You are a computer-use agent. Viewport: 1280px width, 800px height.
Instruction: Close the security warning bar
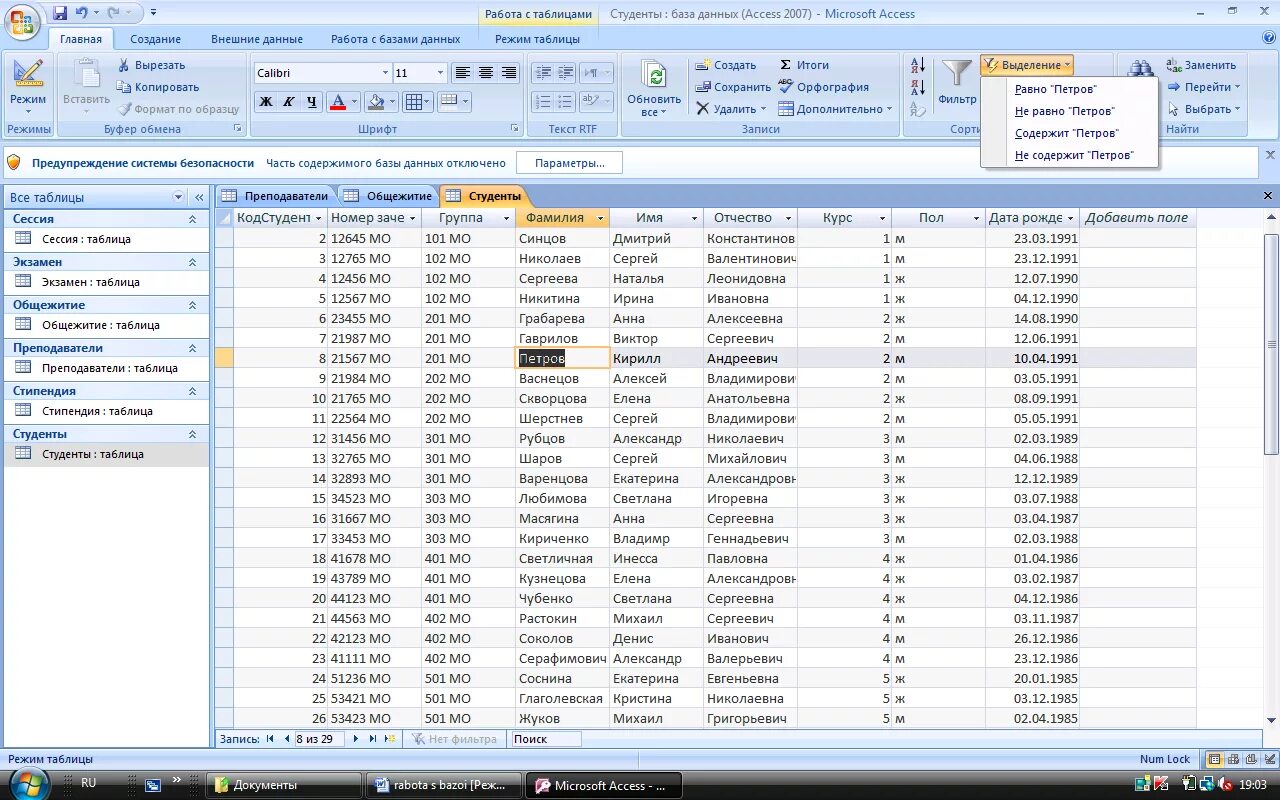(x=1270, y=155)
